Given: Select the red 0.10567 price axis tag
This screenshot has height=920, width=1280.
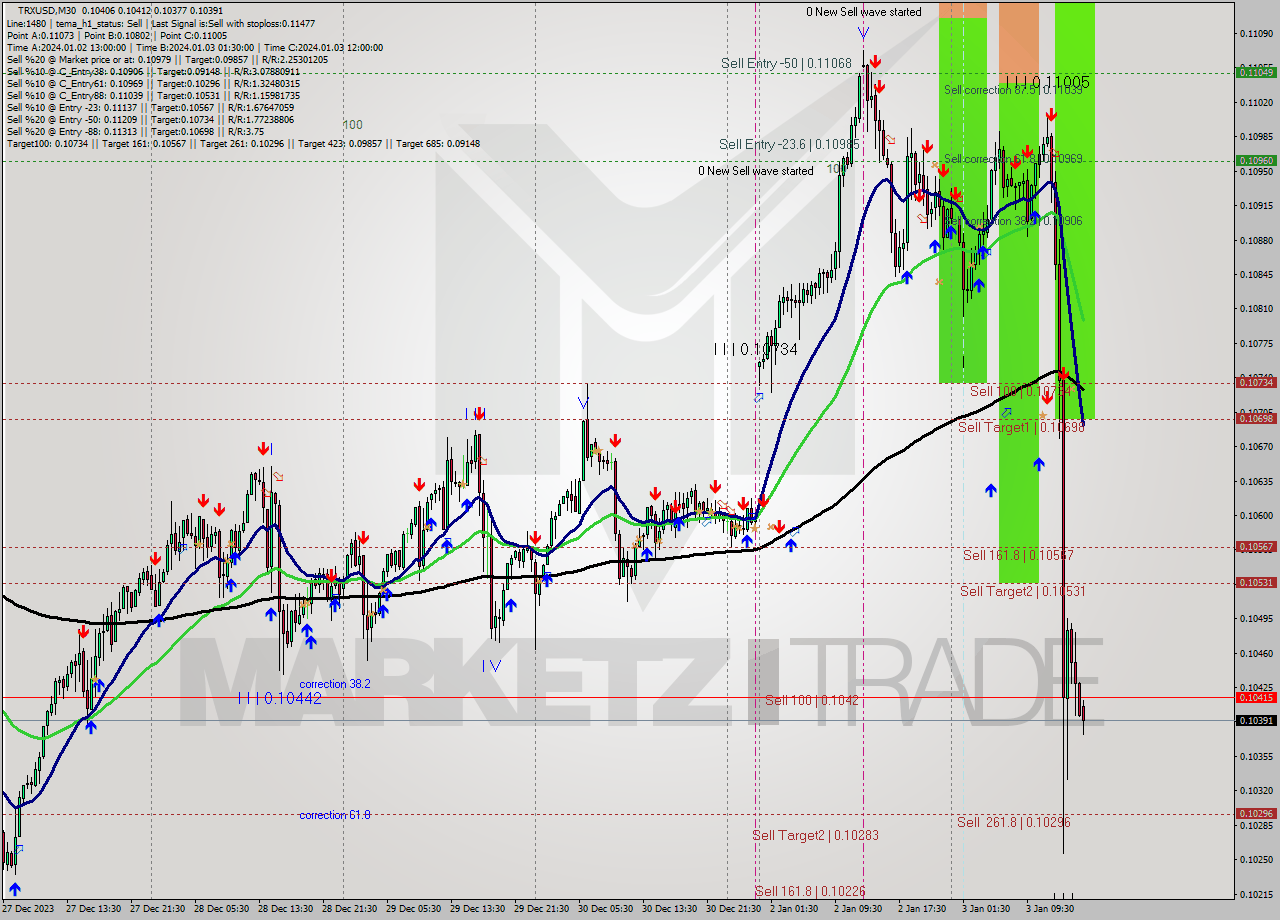Looking at the screenshot, I should [x=1256, y=547].
